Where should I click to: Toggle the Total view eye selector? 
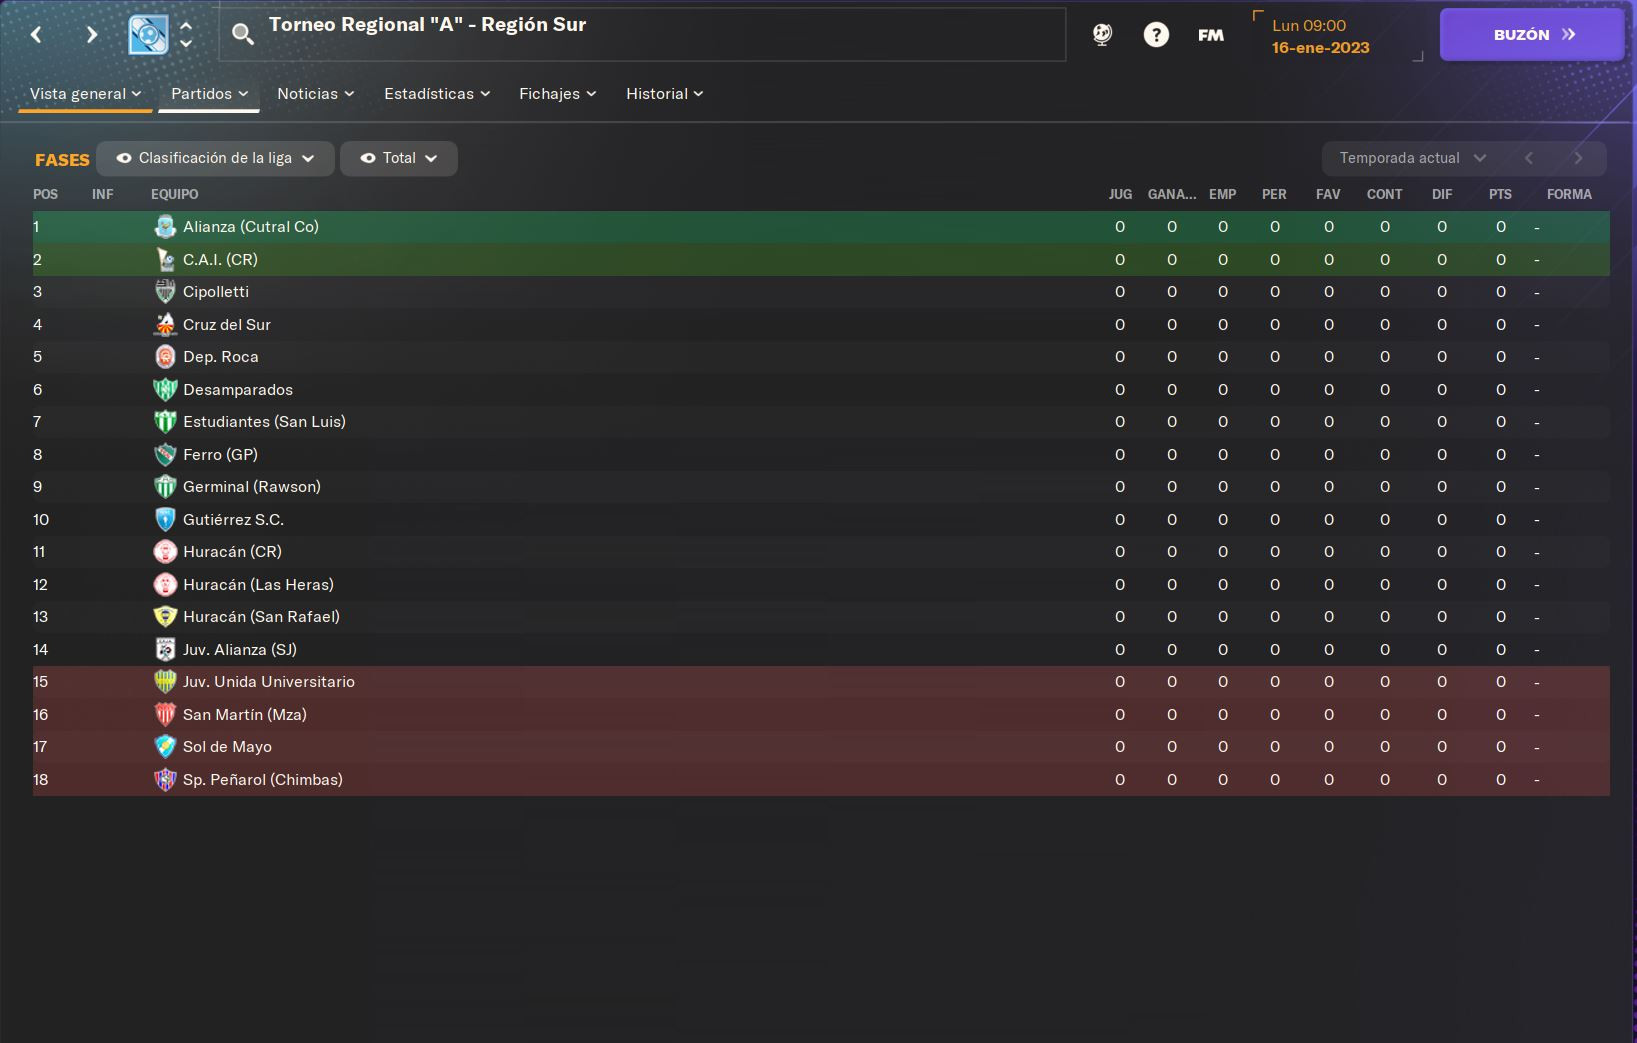coord(399,158)
